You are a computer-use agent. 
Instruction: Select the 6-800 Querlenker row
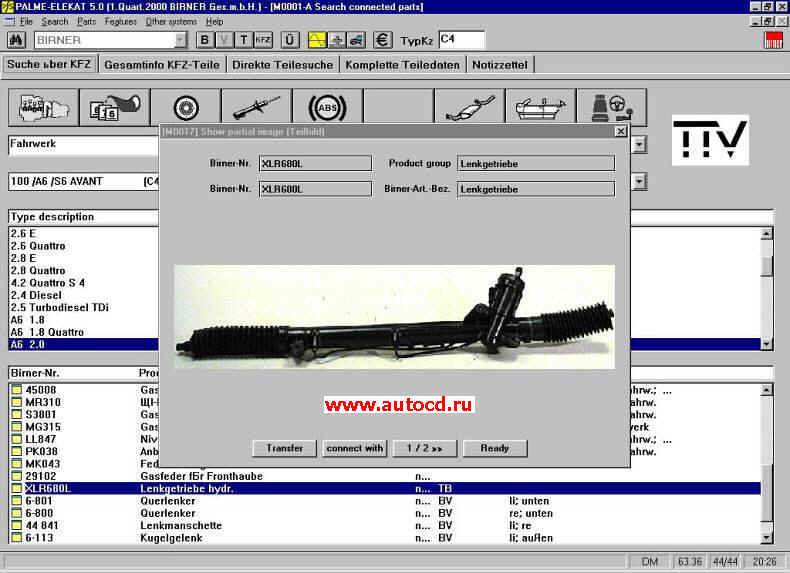385,513
